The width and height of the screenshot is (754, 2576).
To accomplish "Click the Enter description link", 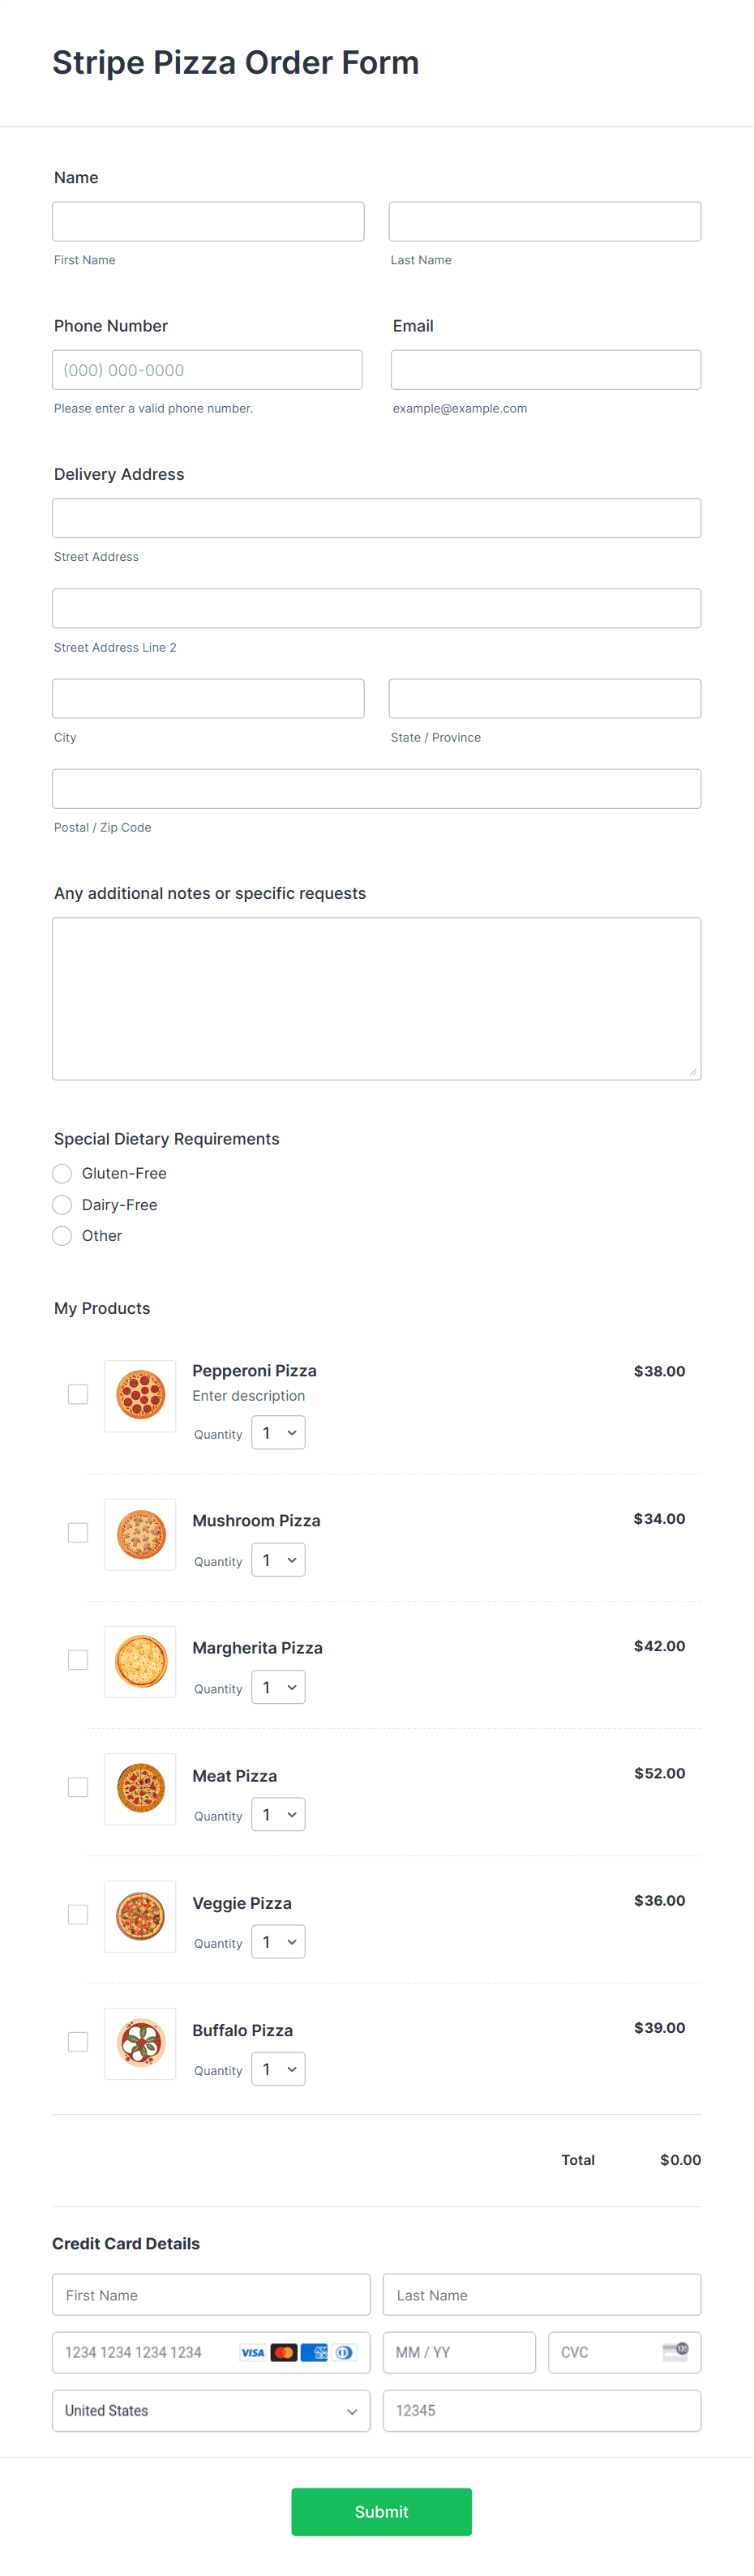I will tap(248, 1395).
